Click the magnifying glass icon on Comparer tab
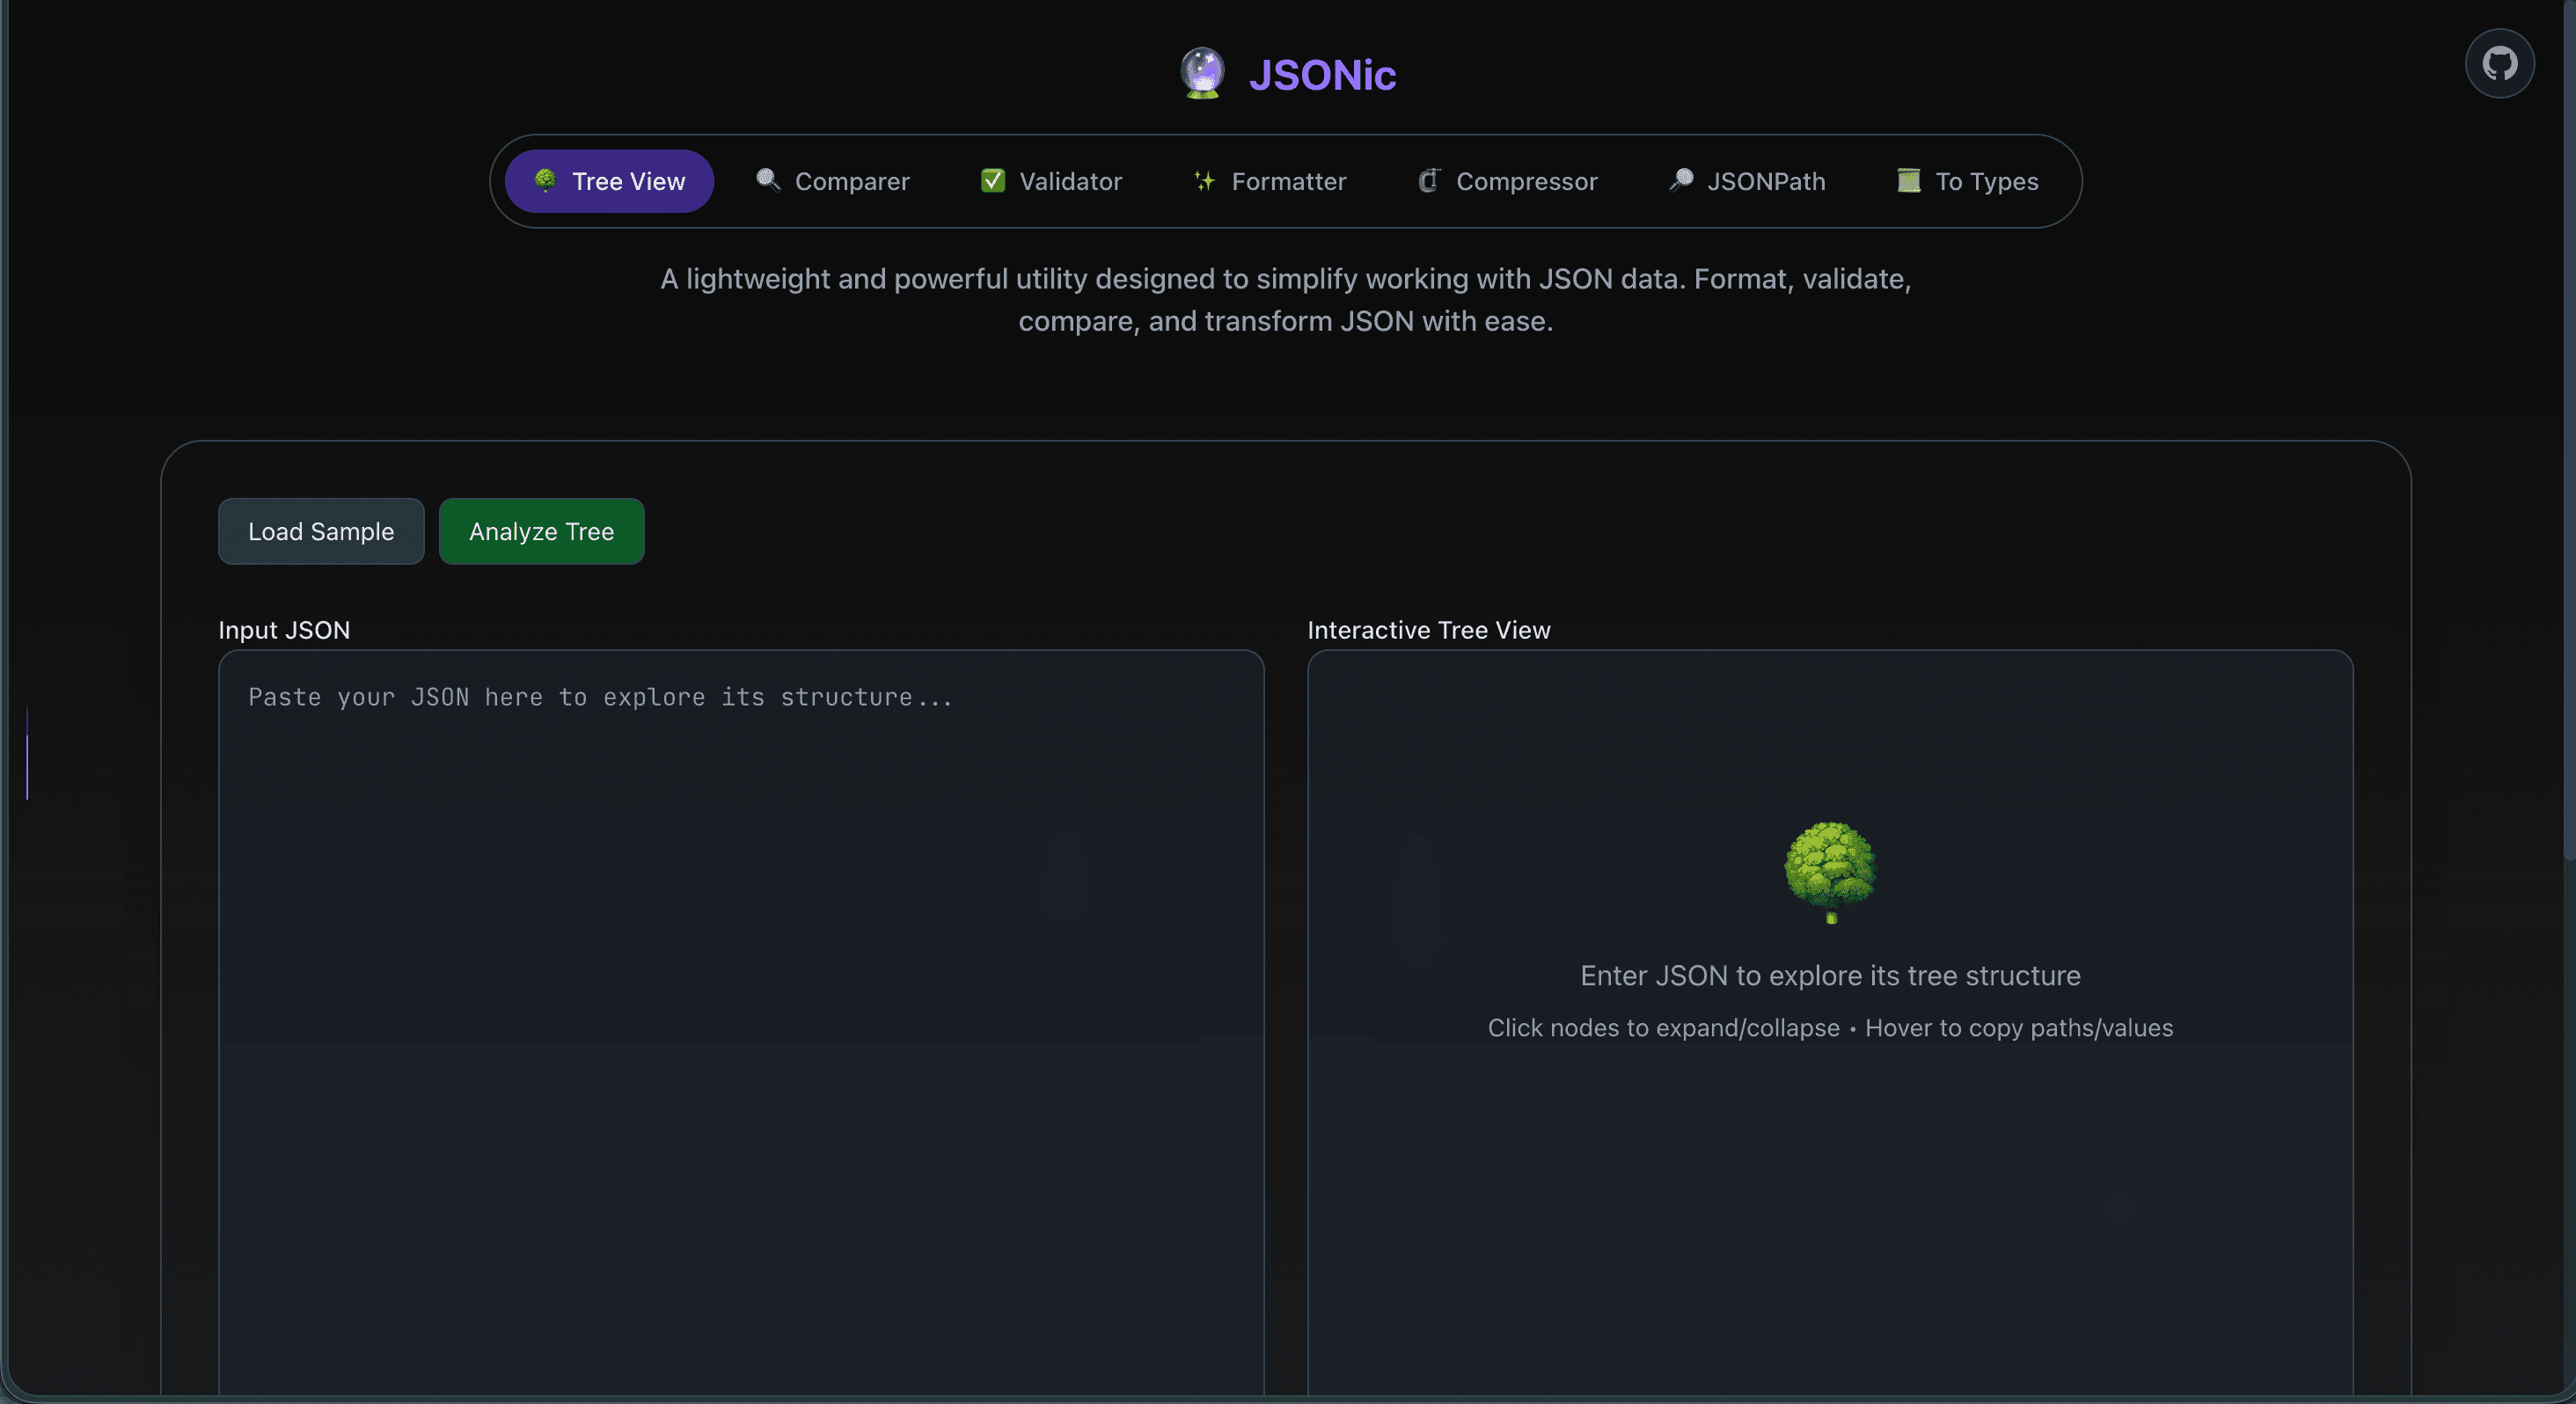2576x1404 pixels. (768, 181)
